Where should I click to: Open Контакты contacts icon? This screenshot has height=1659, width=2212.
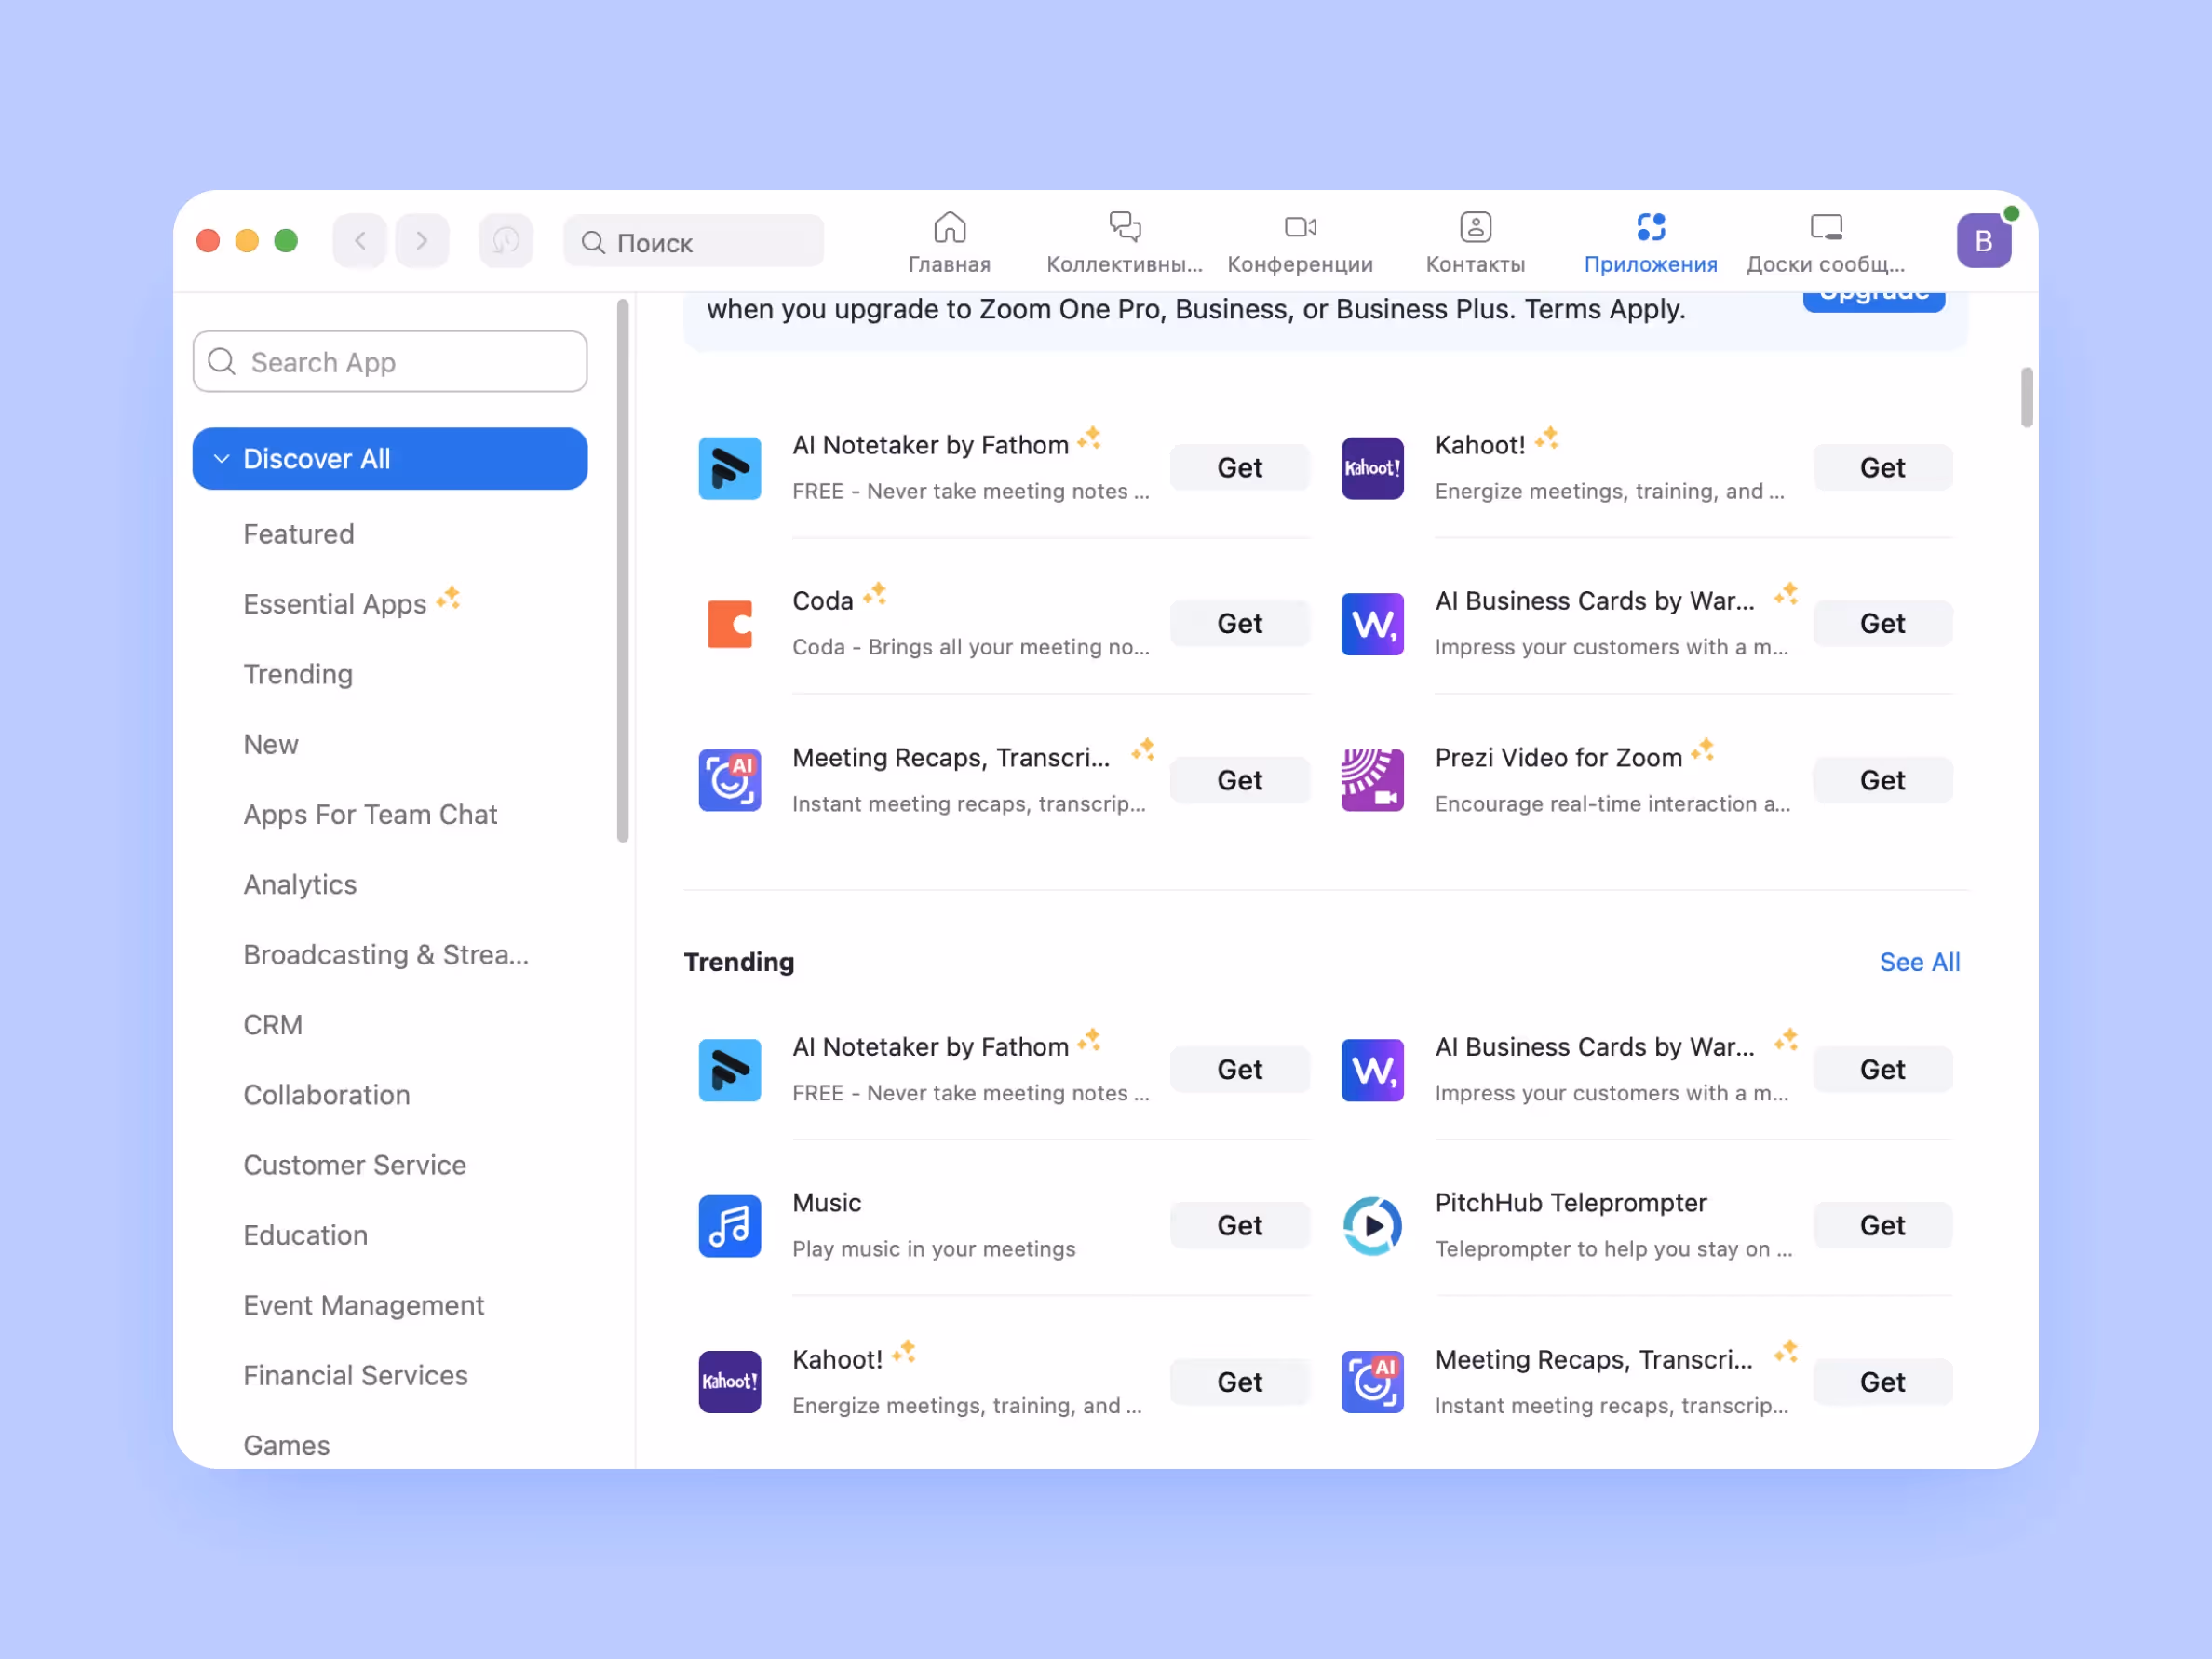tap(1475, 227)
